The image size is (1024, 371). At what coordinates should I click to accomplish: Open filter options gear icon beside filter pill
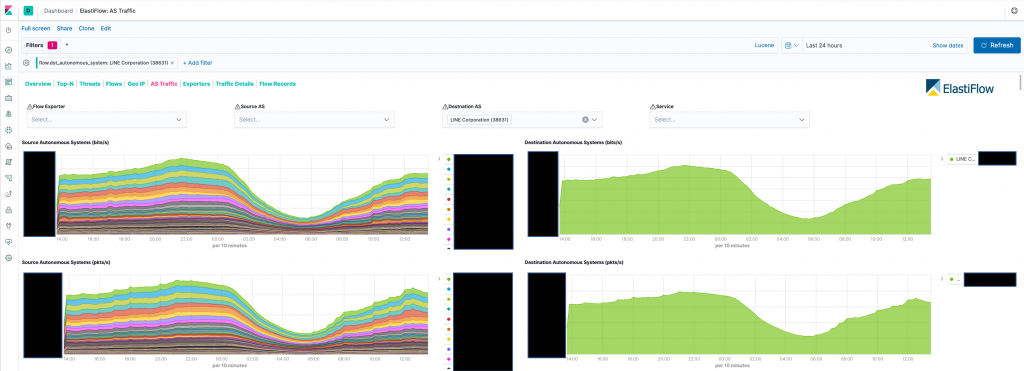coord(26,63)
